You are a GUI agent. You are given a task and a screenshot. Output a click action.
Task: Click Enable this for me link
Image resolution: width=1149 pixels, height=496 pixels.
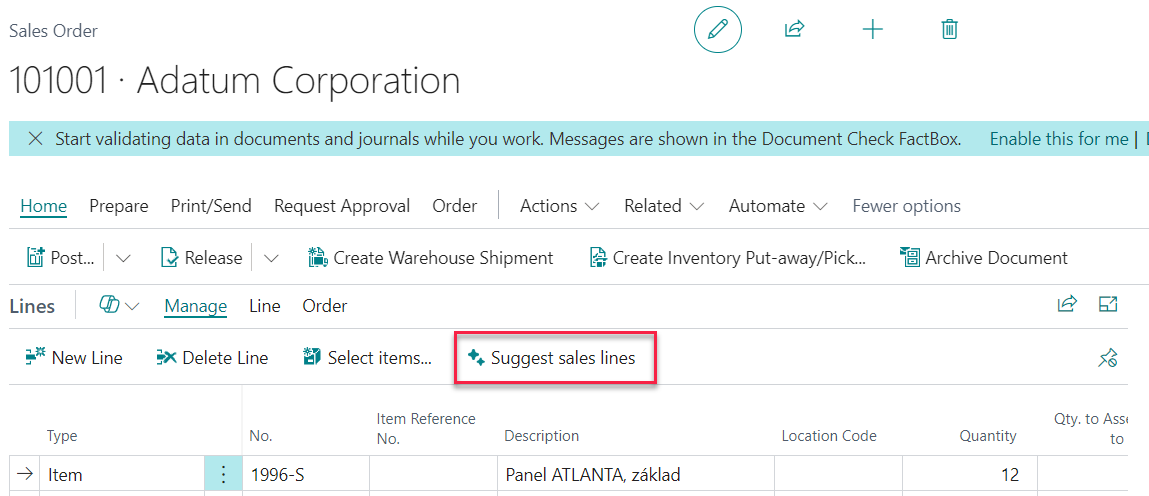(1059, 138)
